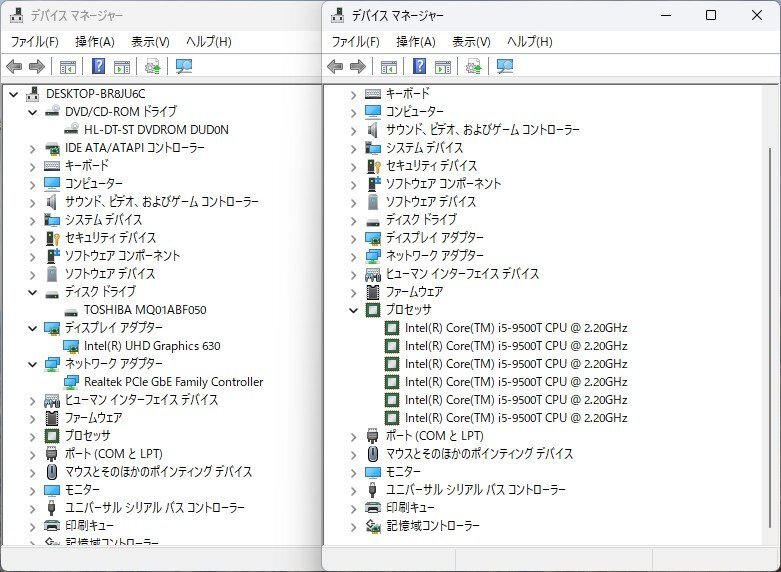Click Show/hide console tree icon in right window
This screenshot has height=572, width=781.
coord(389,66)
